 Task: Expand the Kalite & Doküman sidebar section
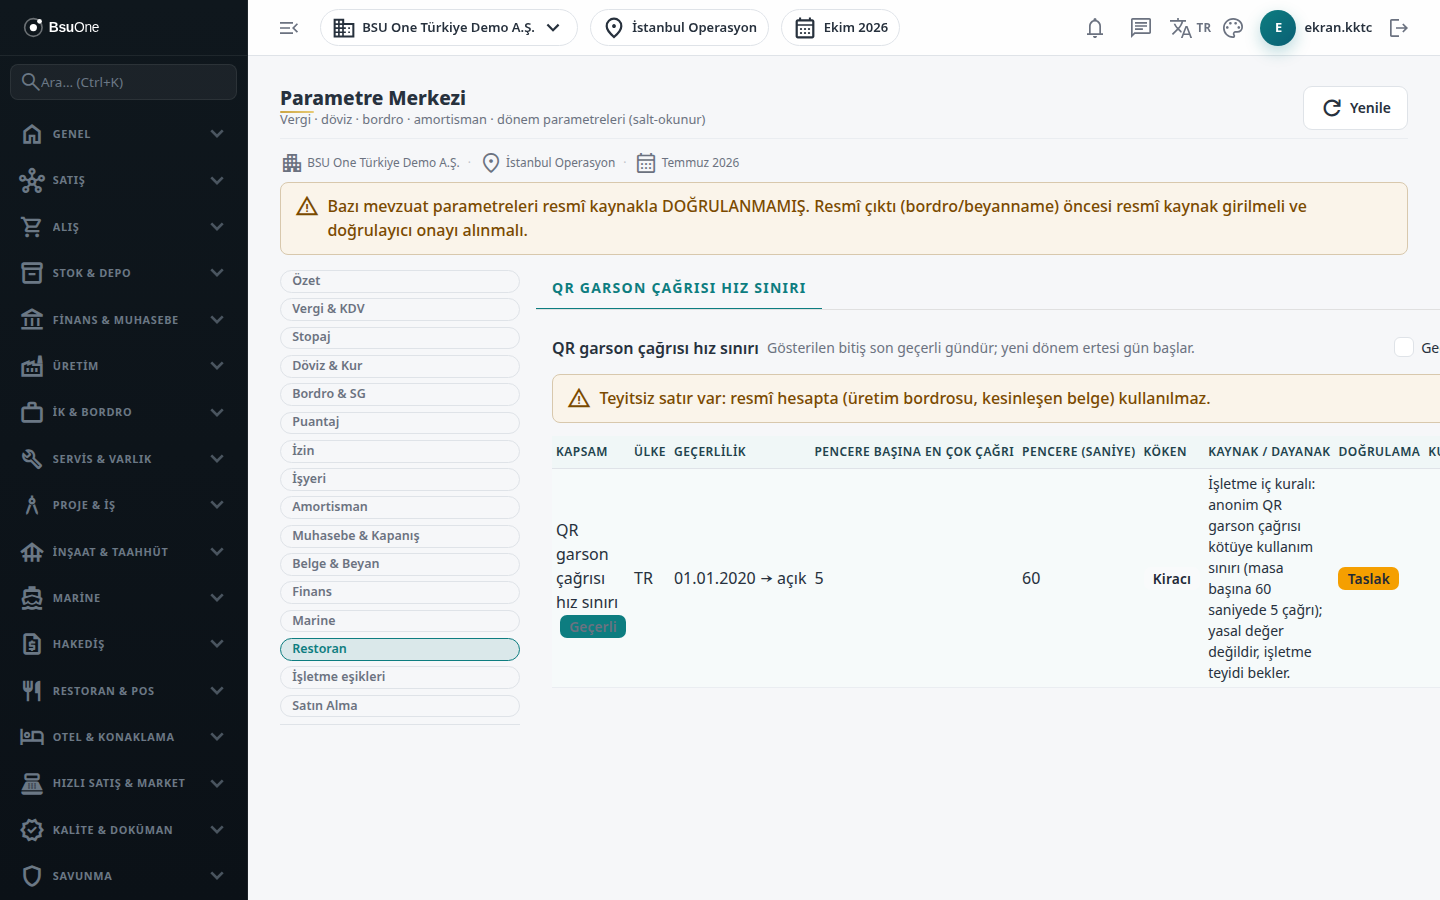124,830
